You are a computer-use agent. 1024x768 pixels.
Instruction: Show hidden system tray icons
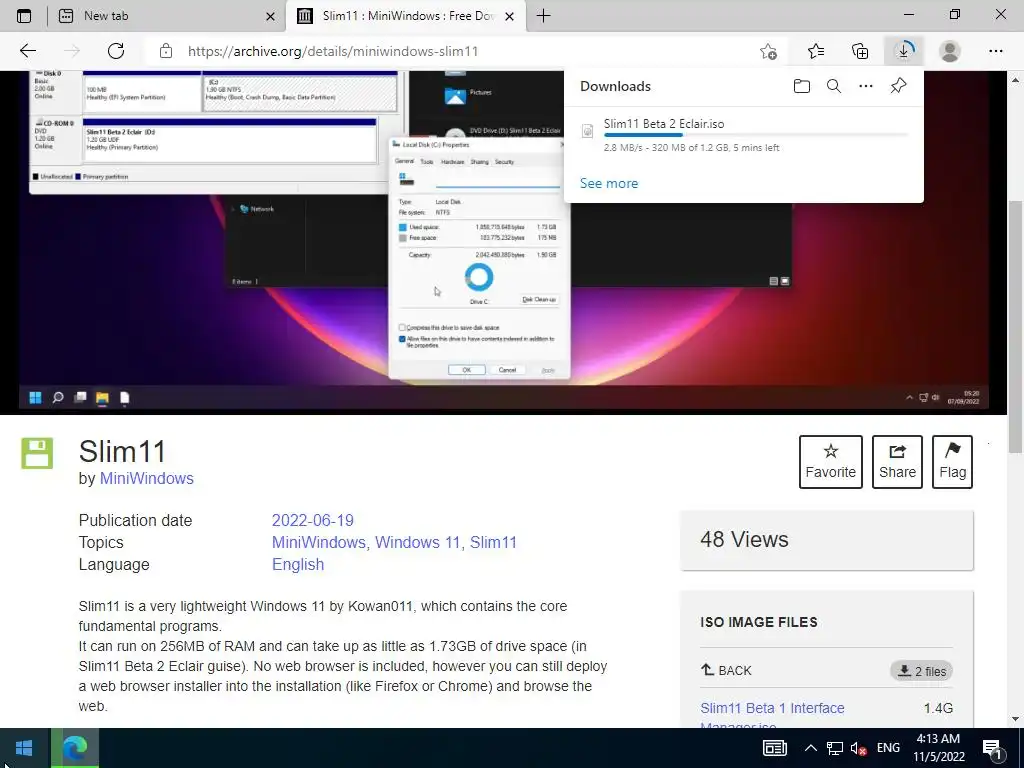pos(810,748)
